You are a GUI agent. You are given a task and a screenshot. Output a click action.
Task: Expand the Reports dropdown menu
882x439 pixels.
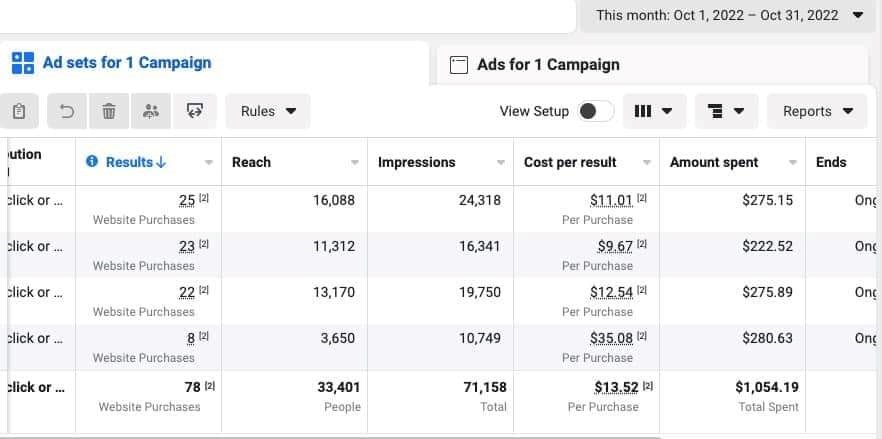[817, 112]
